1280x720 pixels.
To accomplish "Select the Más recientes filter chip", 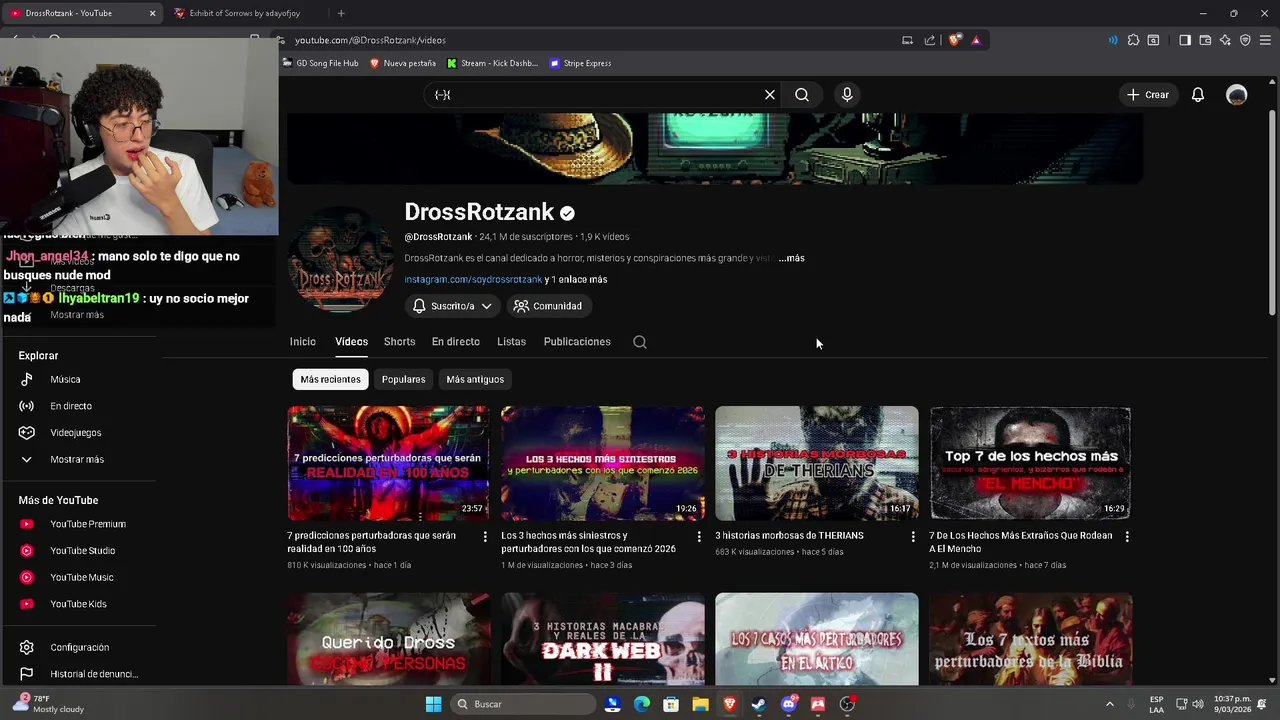I will tap(330, 379).
